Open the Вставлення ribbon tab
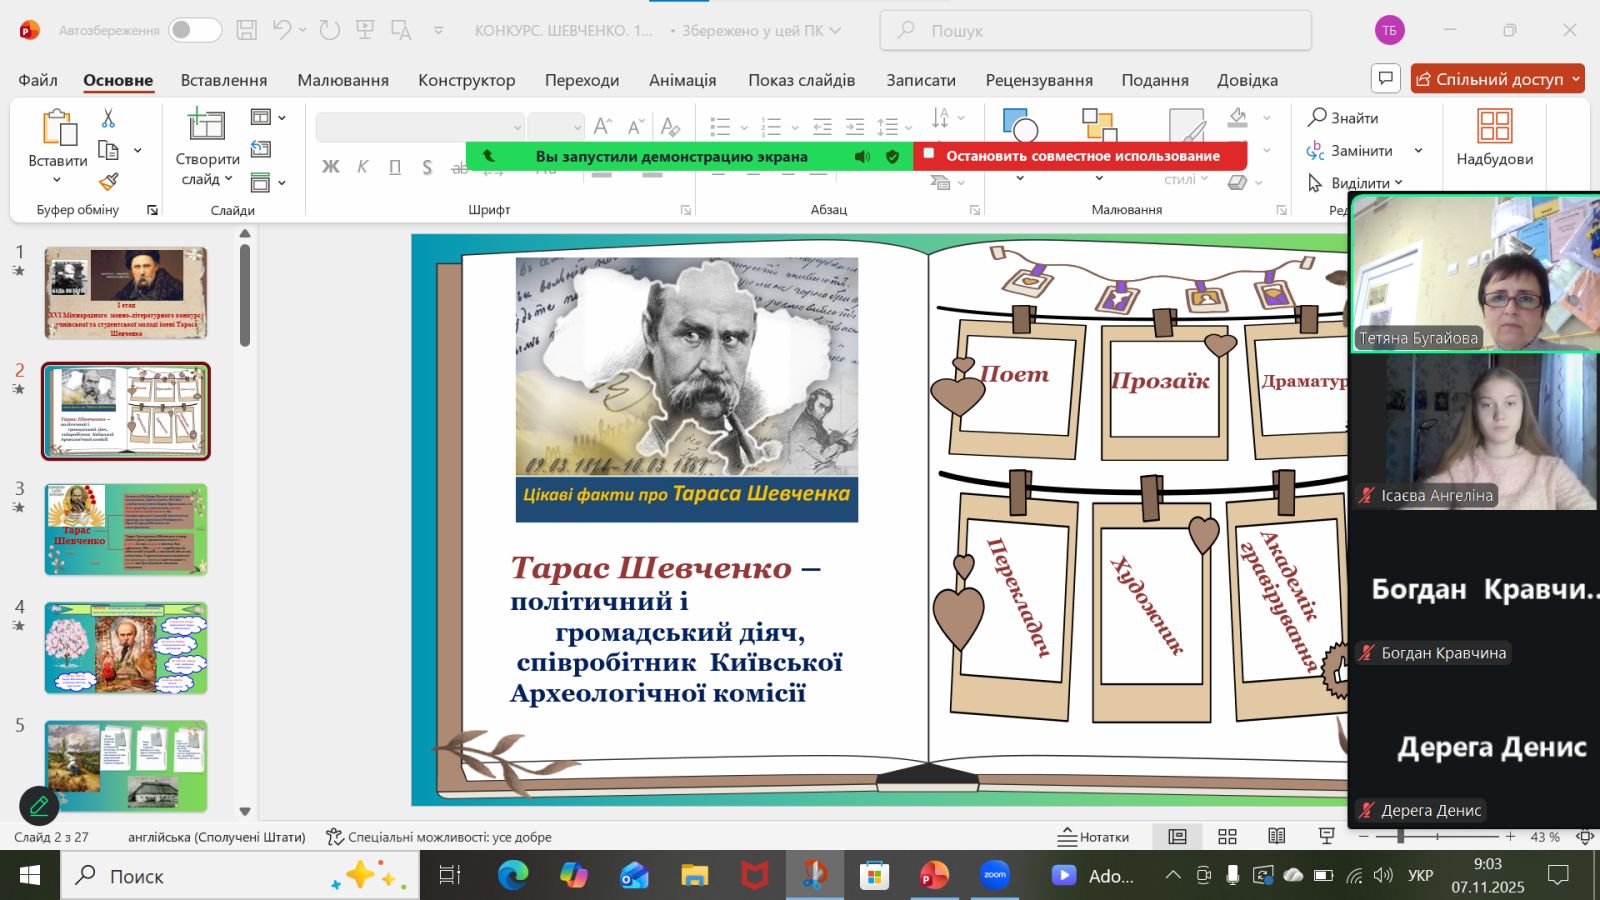This screenshot has width=1600, height=900. pyautogui.click(x=223, y=80)
